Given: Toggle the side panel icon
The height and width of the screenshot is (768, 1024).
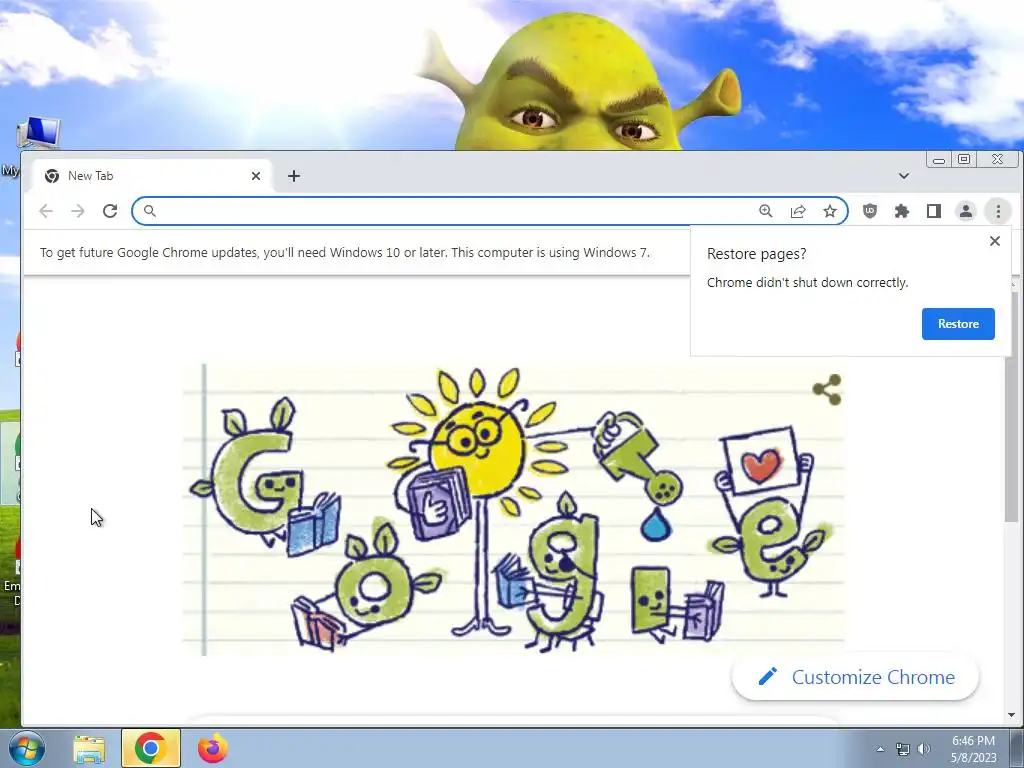Looking at the screenshot, I should [x=934, y=211].
